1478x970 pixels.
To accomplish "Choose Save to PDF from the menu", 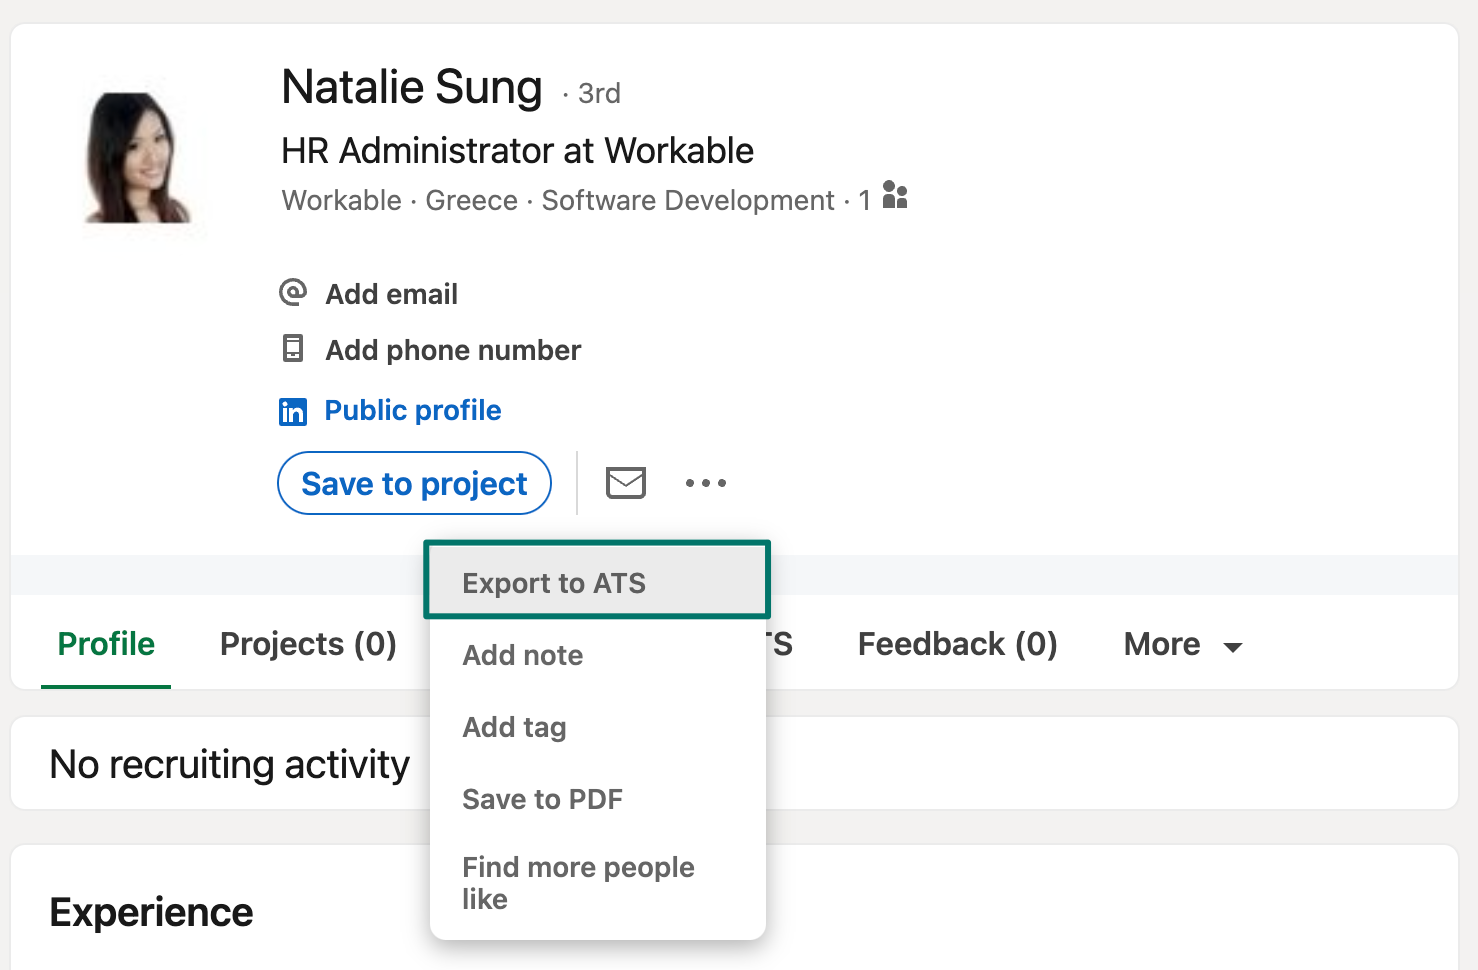I will pyautogui.click(x=543, y=799).
